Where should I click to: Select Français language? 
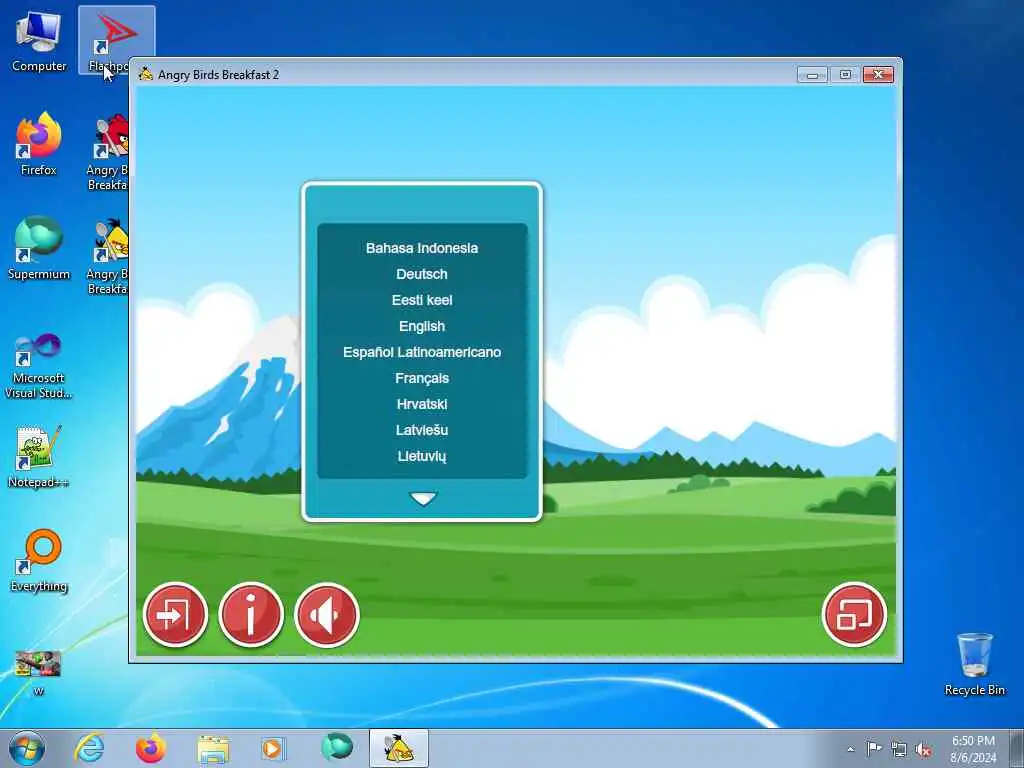pos(422,379)
